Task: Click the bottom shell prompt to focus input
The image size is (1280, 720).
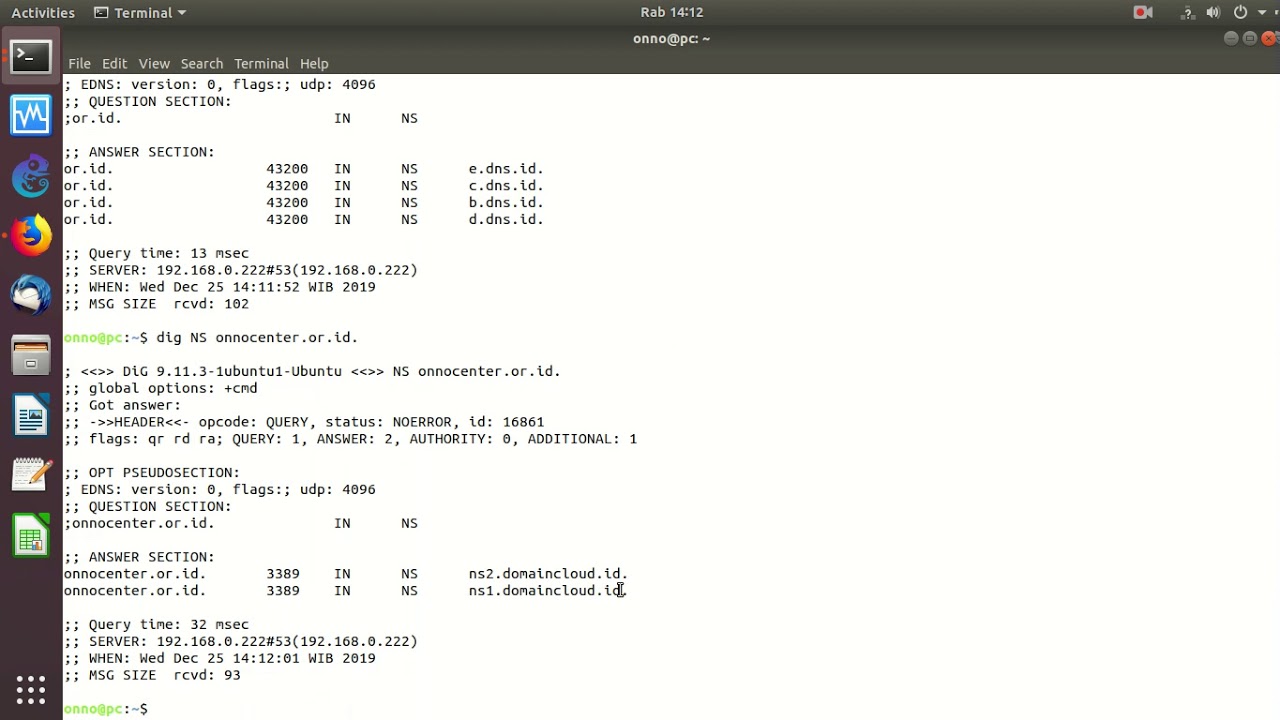Action: click(106, 709)
